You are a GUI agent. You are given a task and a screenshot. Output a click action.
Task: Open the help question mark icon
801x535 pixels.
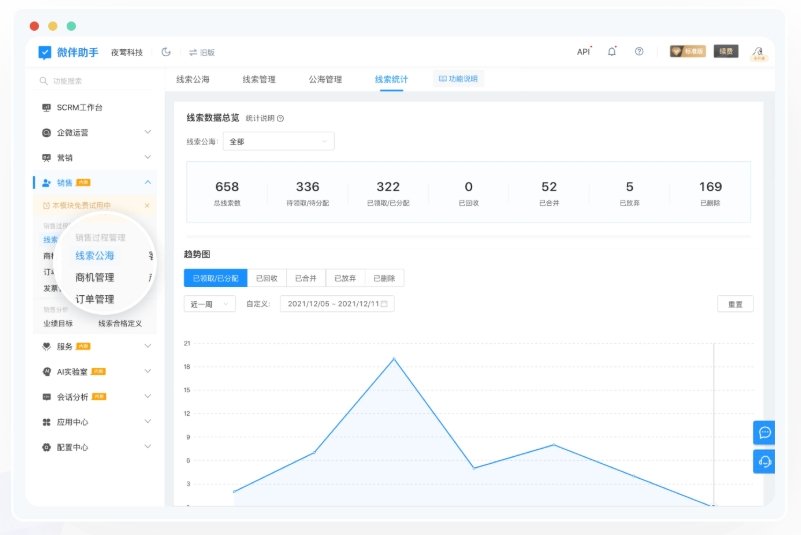coord(639,52)
